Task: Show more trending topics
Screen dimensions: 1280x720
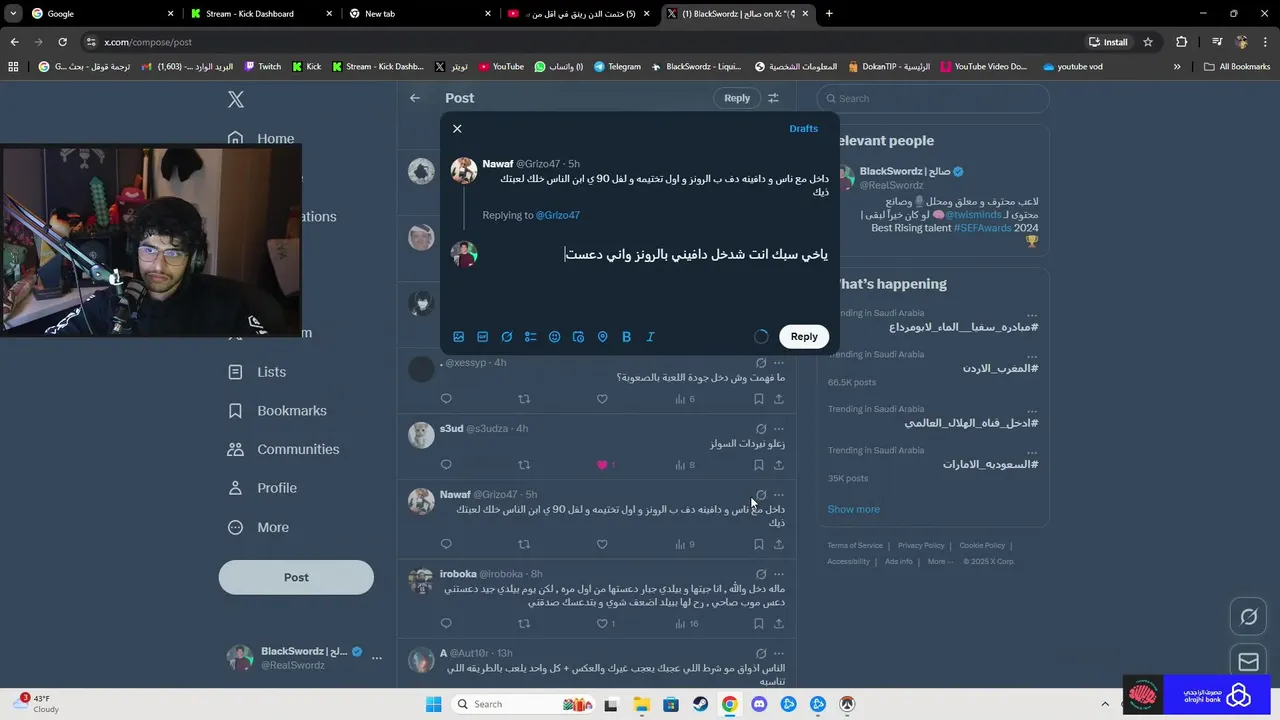Action: tap(854, 509)
